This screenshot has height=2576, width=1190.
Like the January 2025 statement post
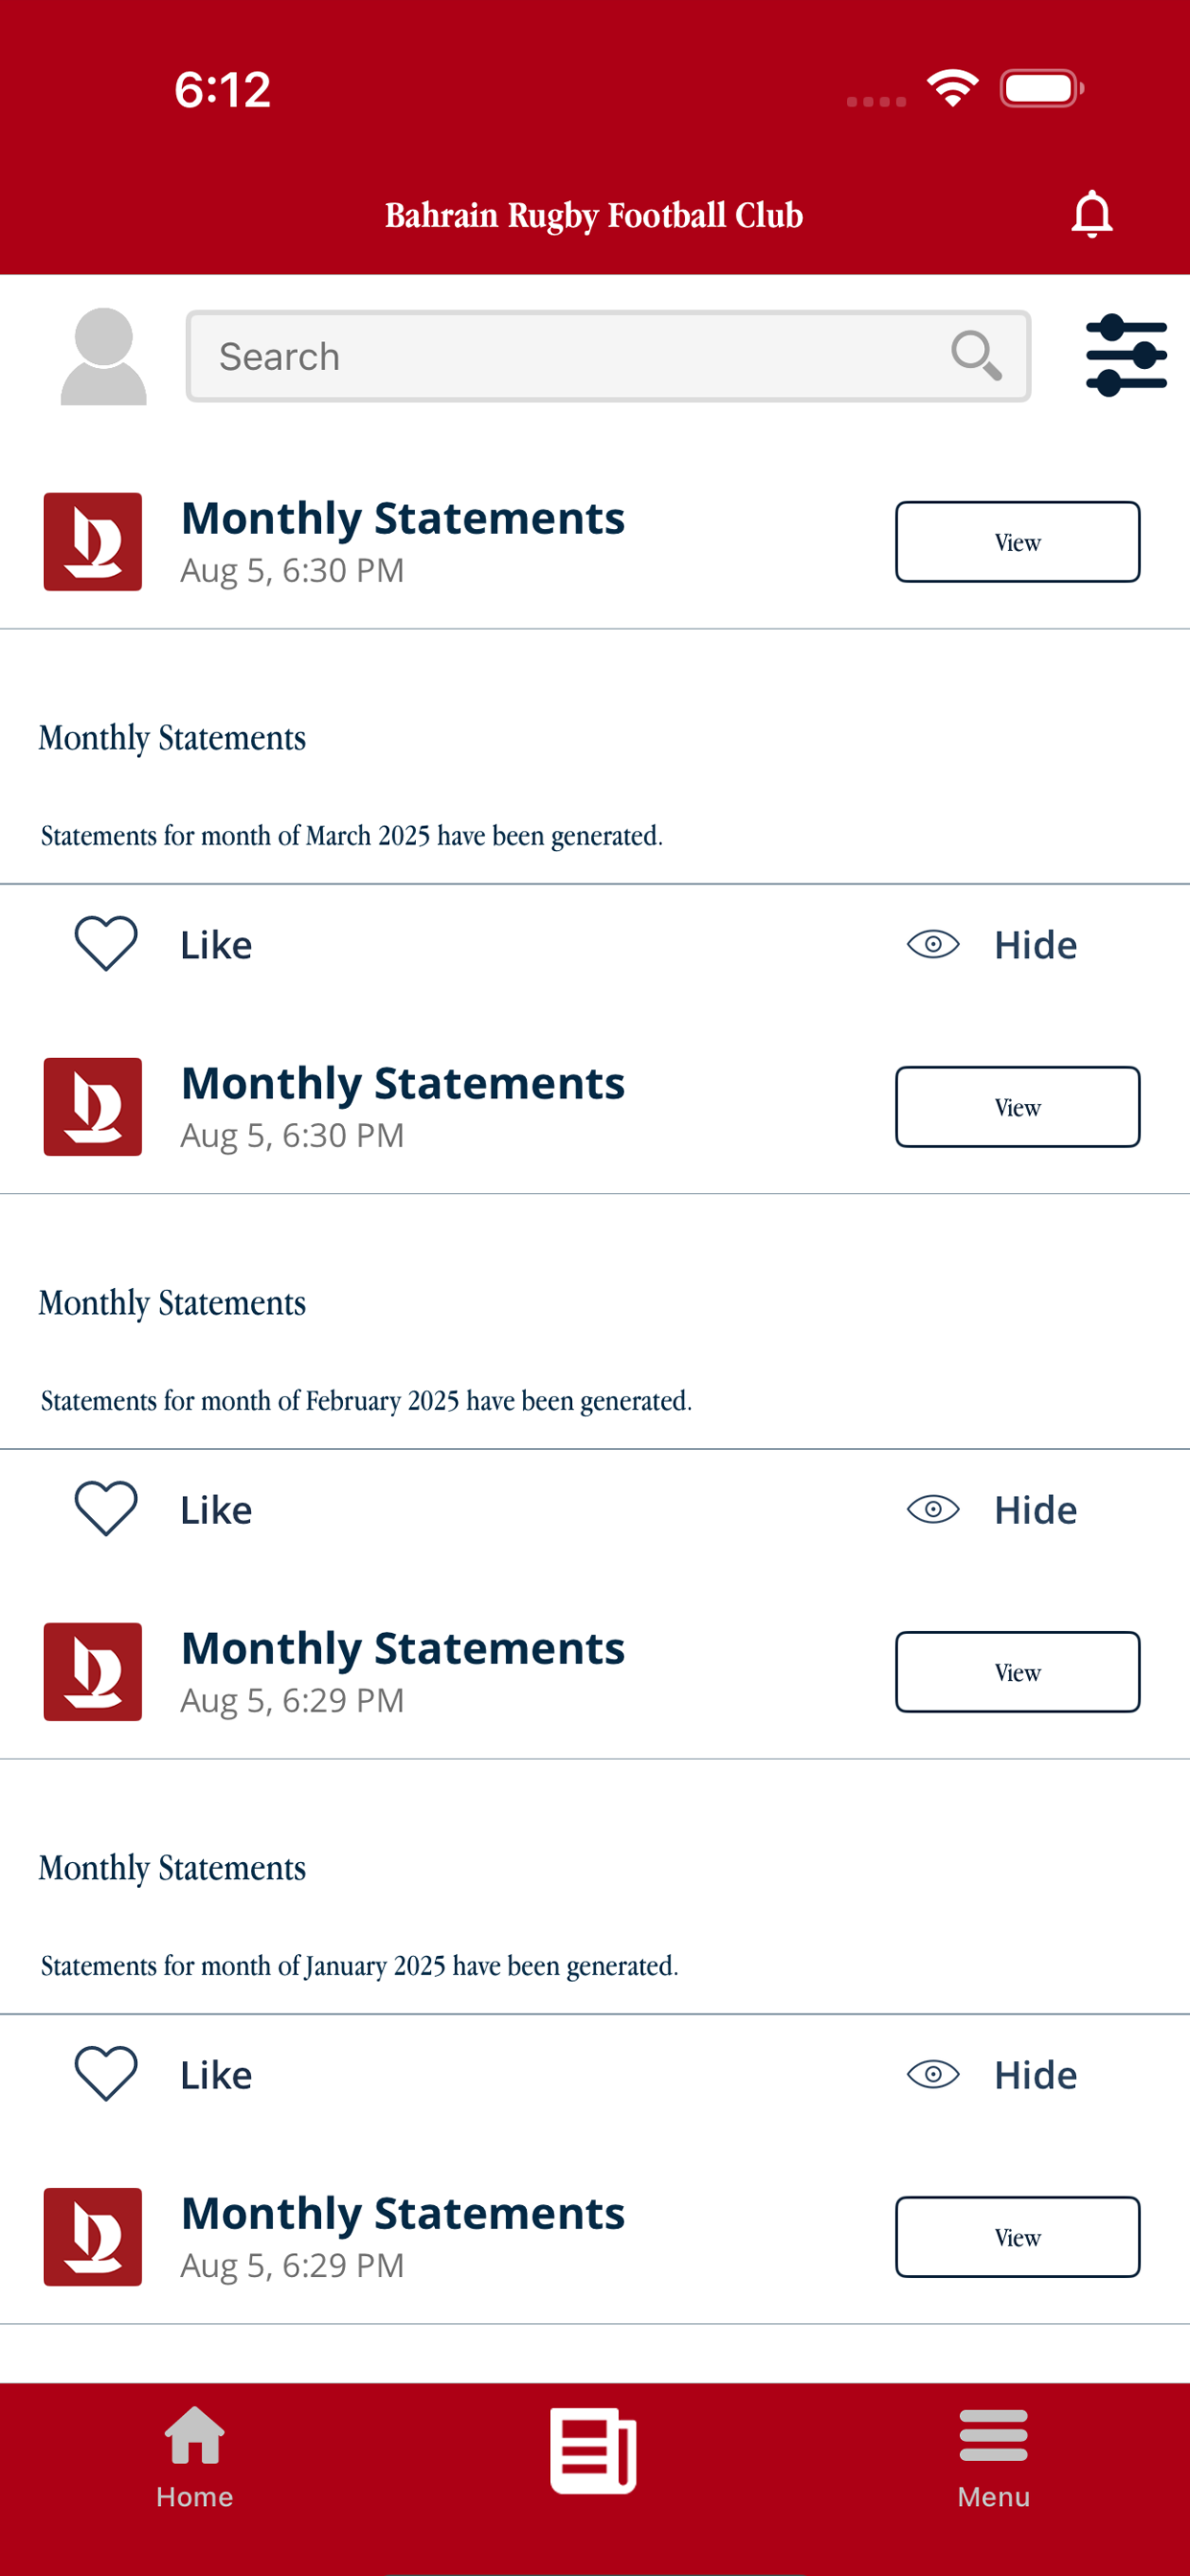pos(164,2074)
